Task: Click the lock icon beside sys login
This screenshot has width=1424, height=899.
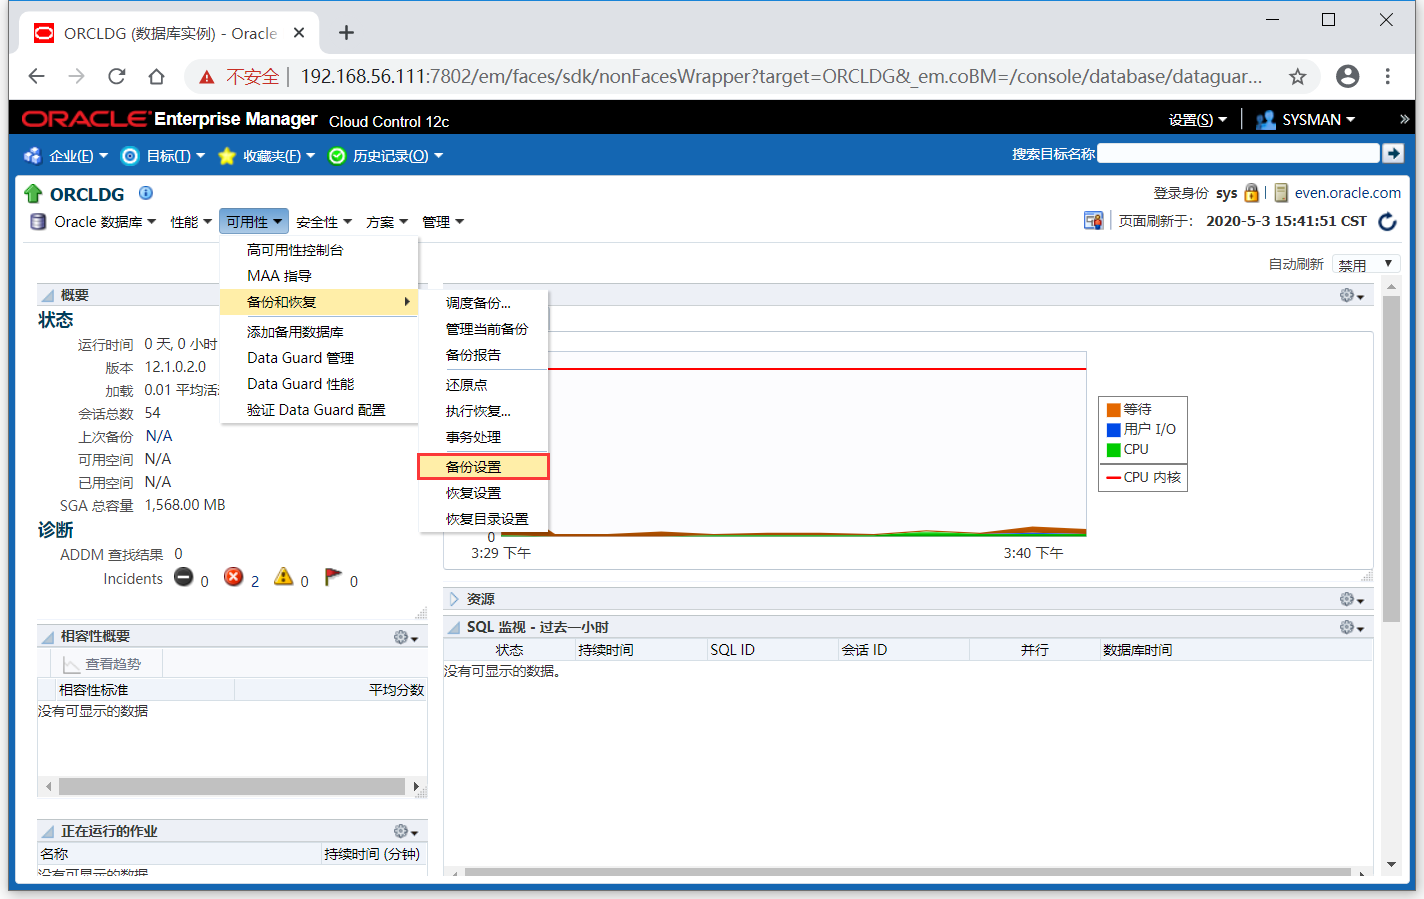Action: [1251, 193]
